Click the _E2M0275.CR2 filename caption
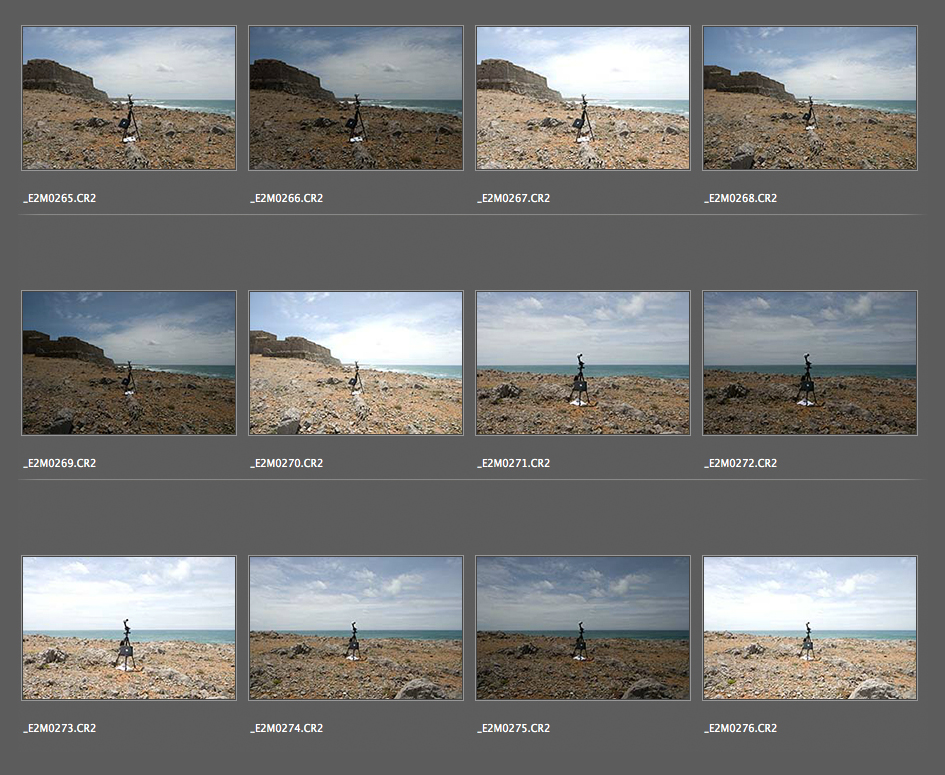The width and height of the screenshot is (945, 775). [x=514, y=728]
